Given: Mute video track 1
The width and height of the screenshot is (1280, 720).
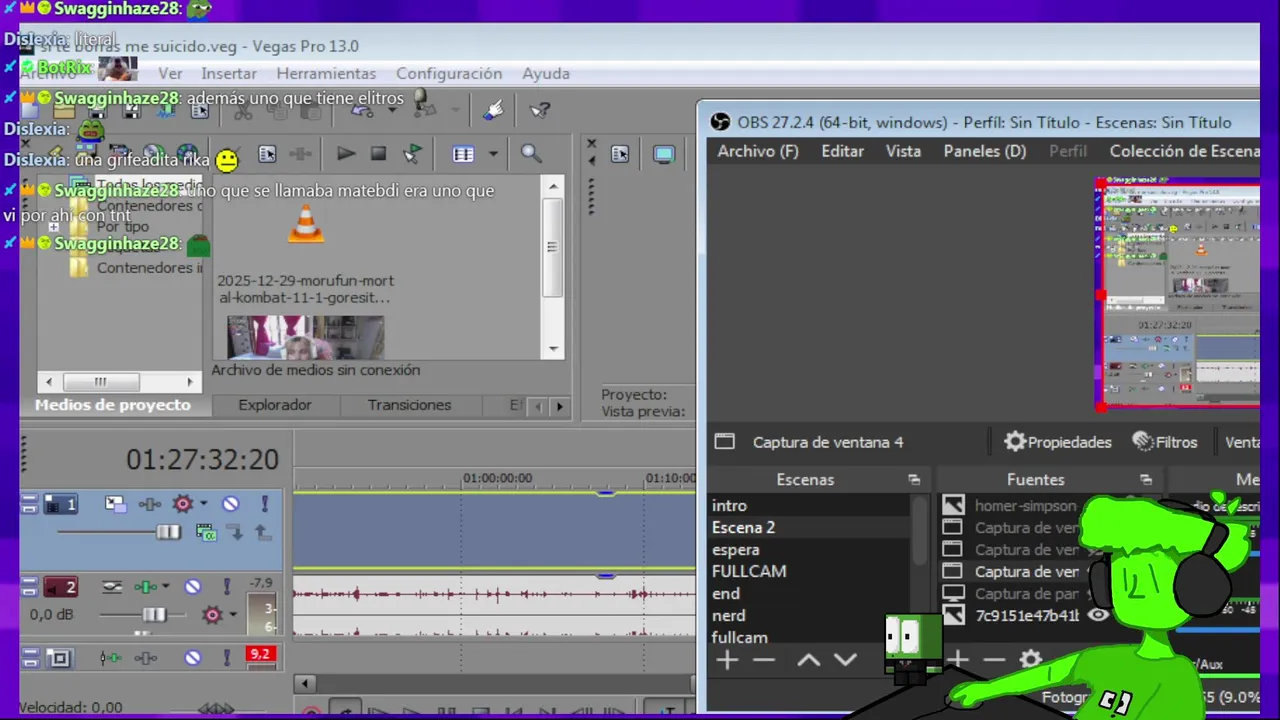Looking at the screenshot, I should tap(231, 504).
